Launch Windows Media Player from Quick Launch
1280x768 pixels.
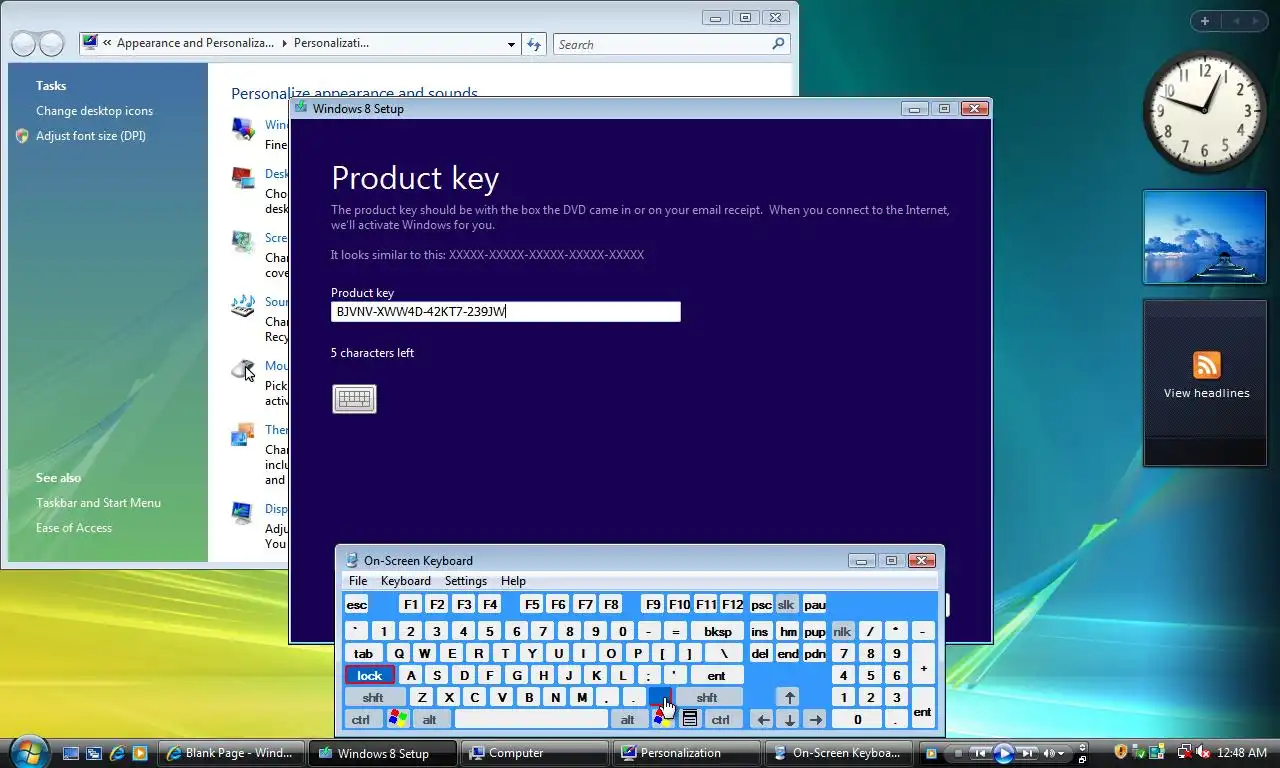click(x=140, y=753)
